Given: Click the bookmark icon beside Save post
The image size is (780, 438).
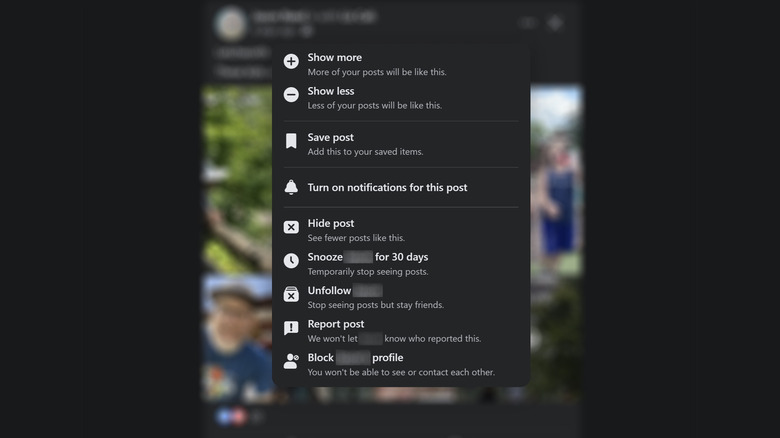Looking at the screenshot, I should (x=291, y=141).
